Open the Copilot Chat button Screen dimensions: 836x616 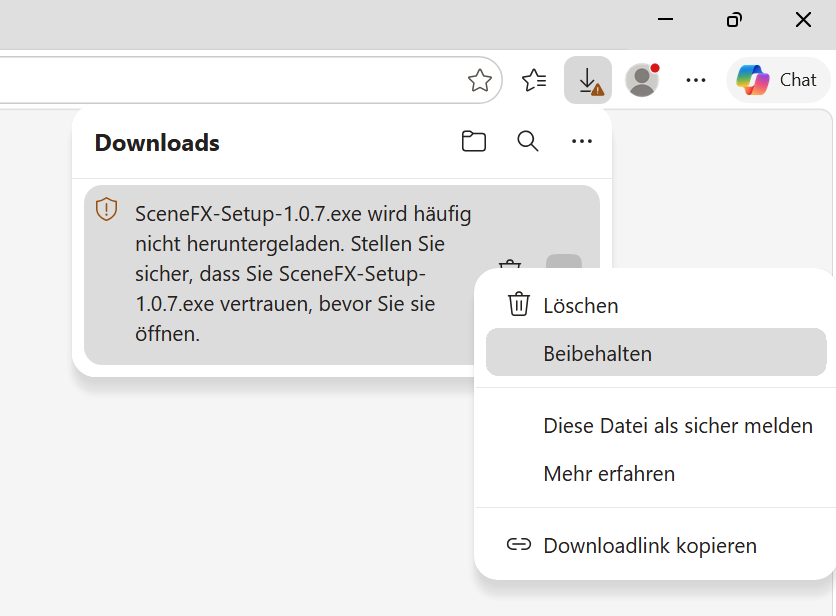pos(778,80)
